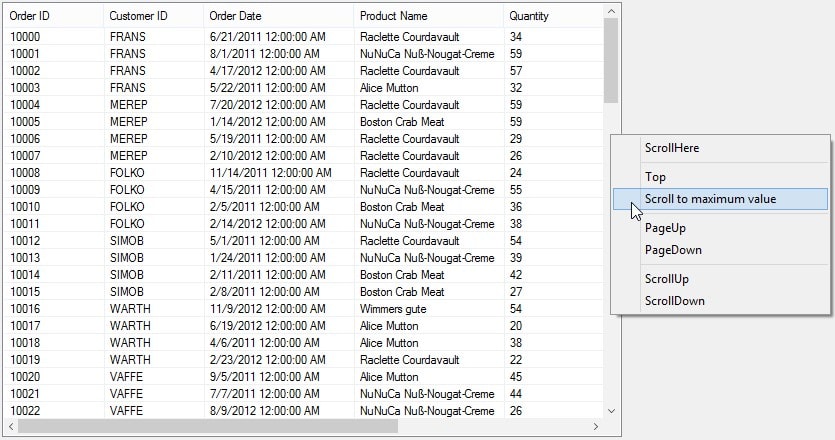The image size is (835, 440).
Task: Select order ID cell 10009
Action: click(54, 190)
